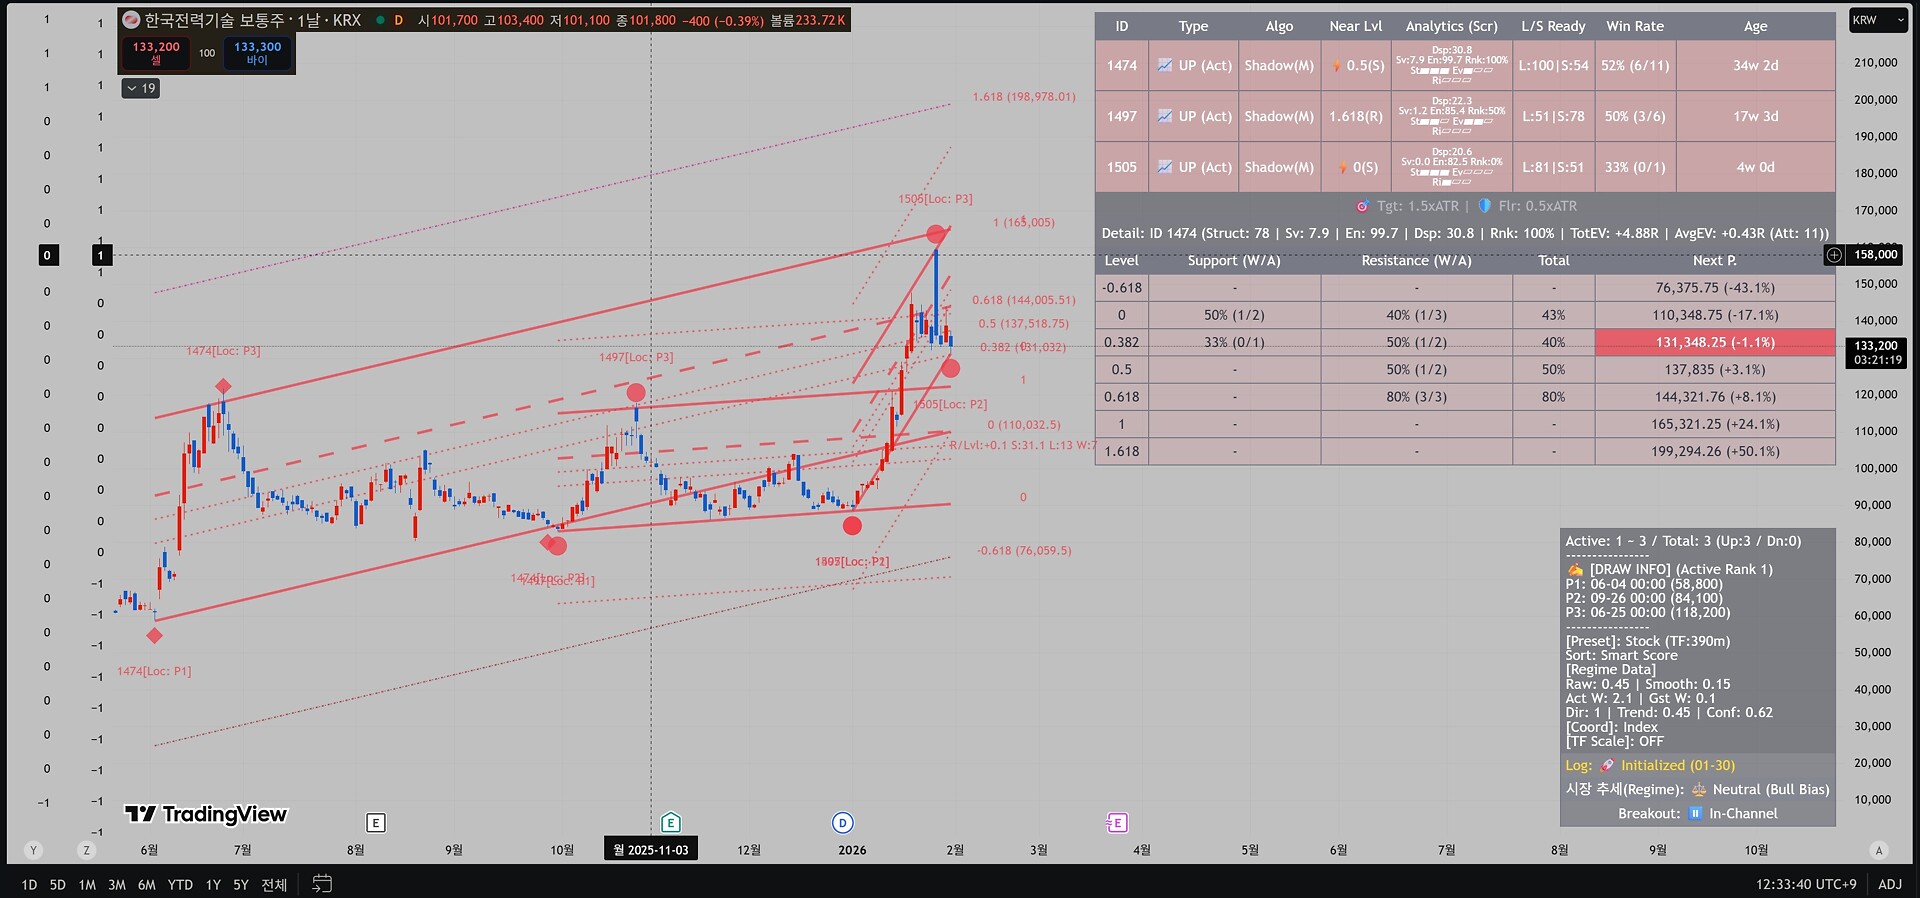Screen dimensions: 1920x898
Task: Click the Breakout In-Channel status text
Action: [1698, 814]
